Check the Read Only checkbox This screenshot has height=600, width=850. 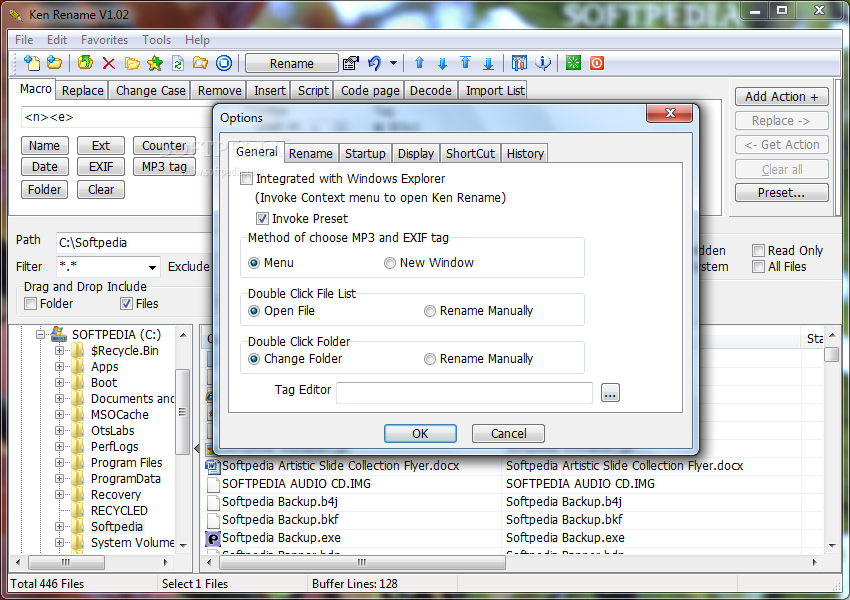click(x=758, y=250)
